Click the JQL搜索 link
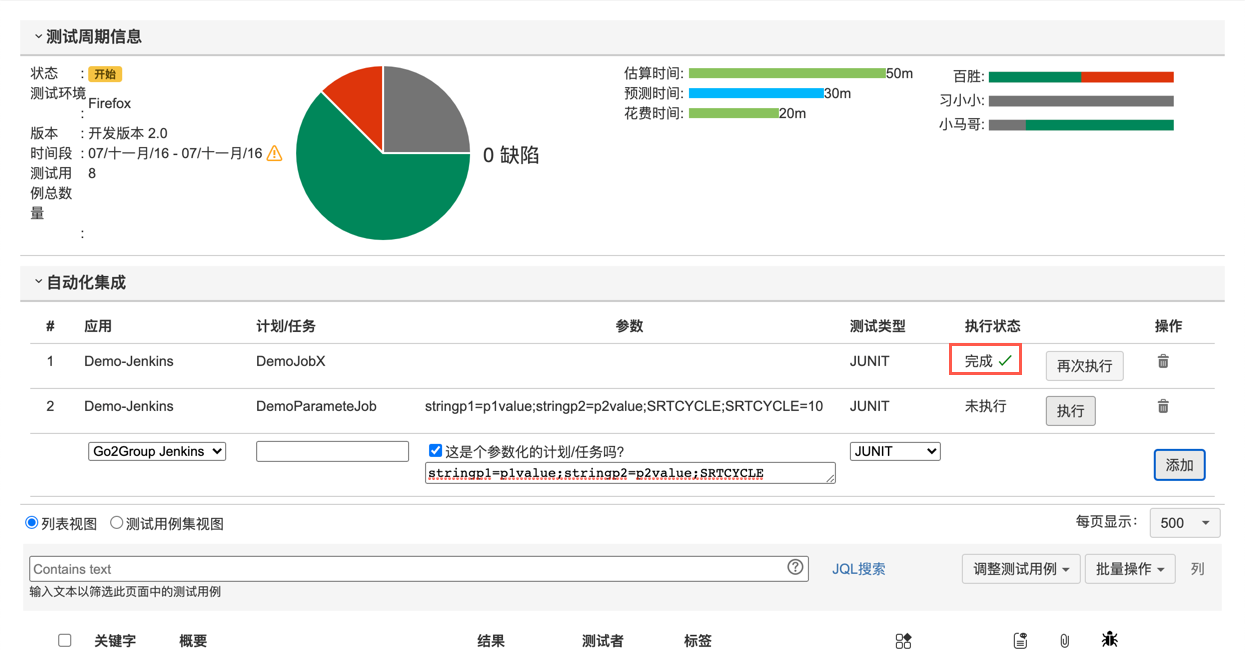The width and height of the screenshot is (1245, 653). pos(859,569)
